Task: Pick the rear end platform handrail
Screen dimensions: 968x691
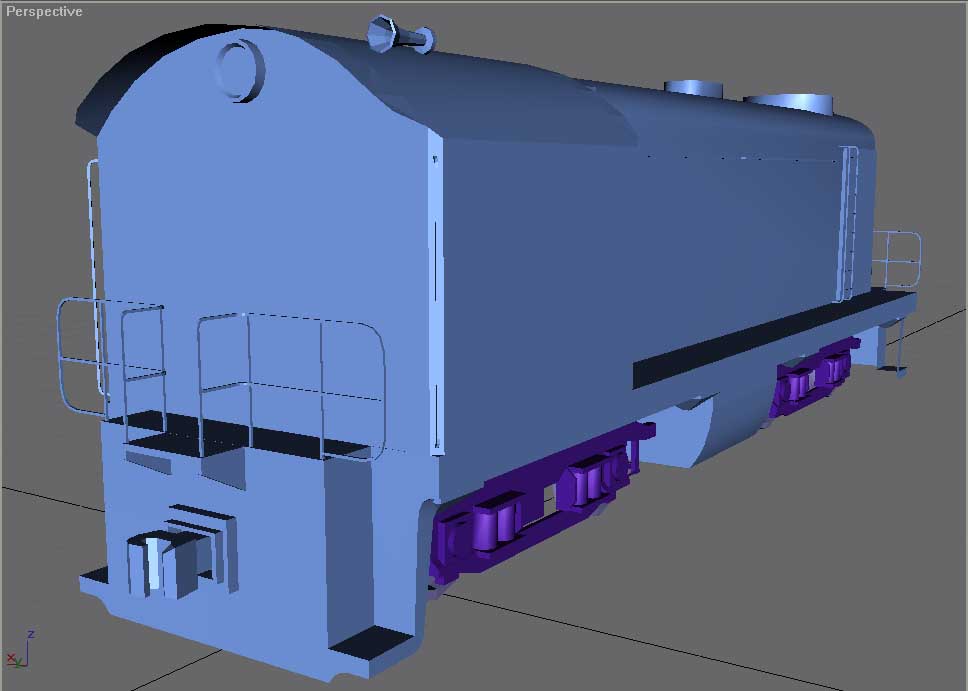Action: click(895, 260)
